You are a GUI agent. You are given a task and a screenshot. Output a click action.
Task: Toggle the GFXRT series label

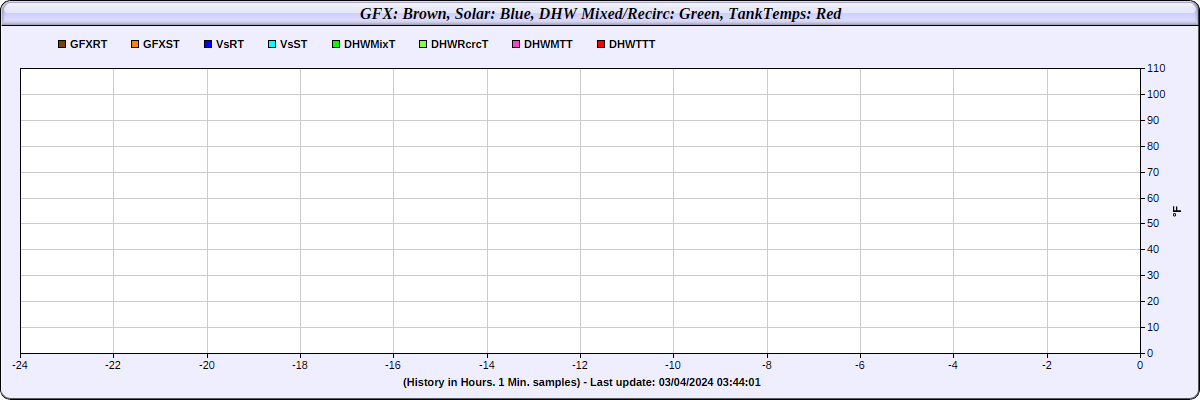tap(89, 45)
